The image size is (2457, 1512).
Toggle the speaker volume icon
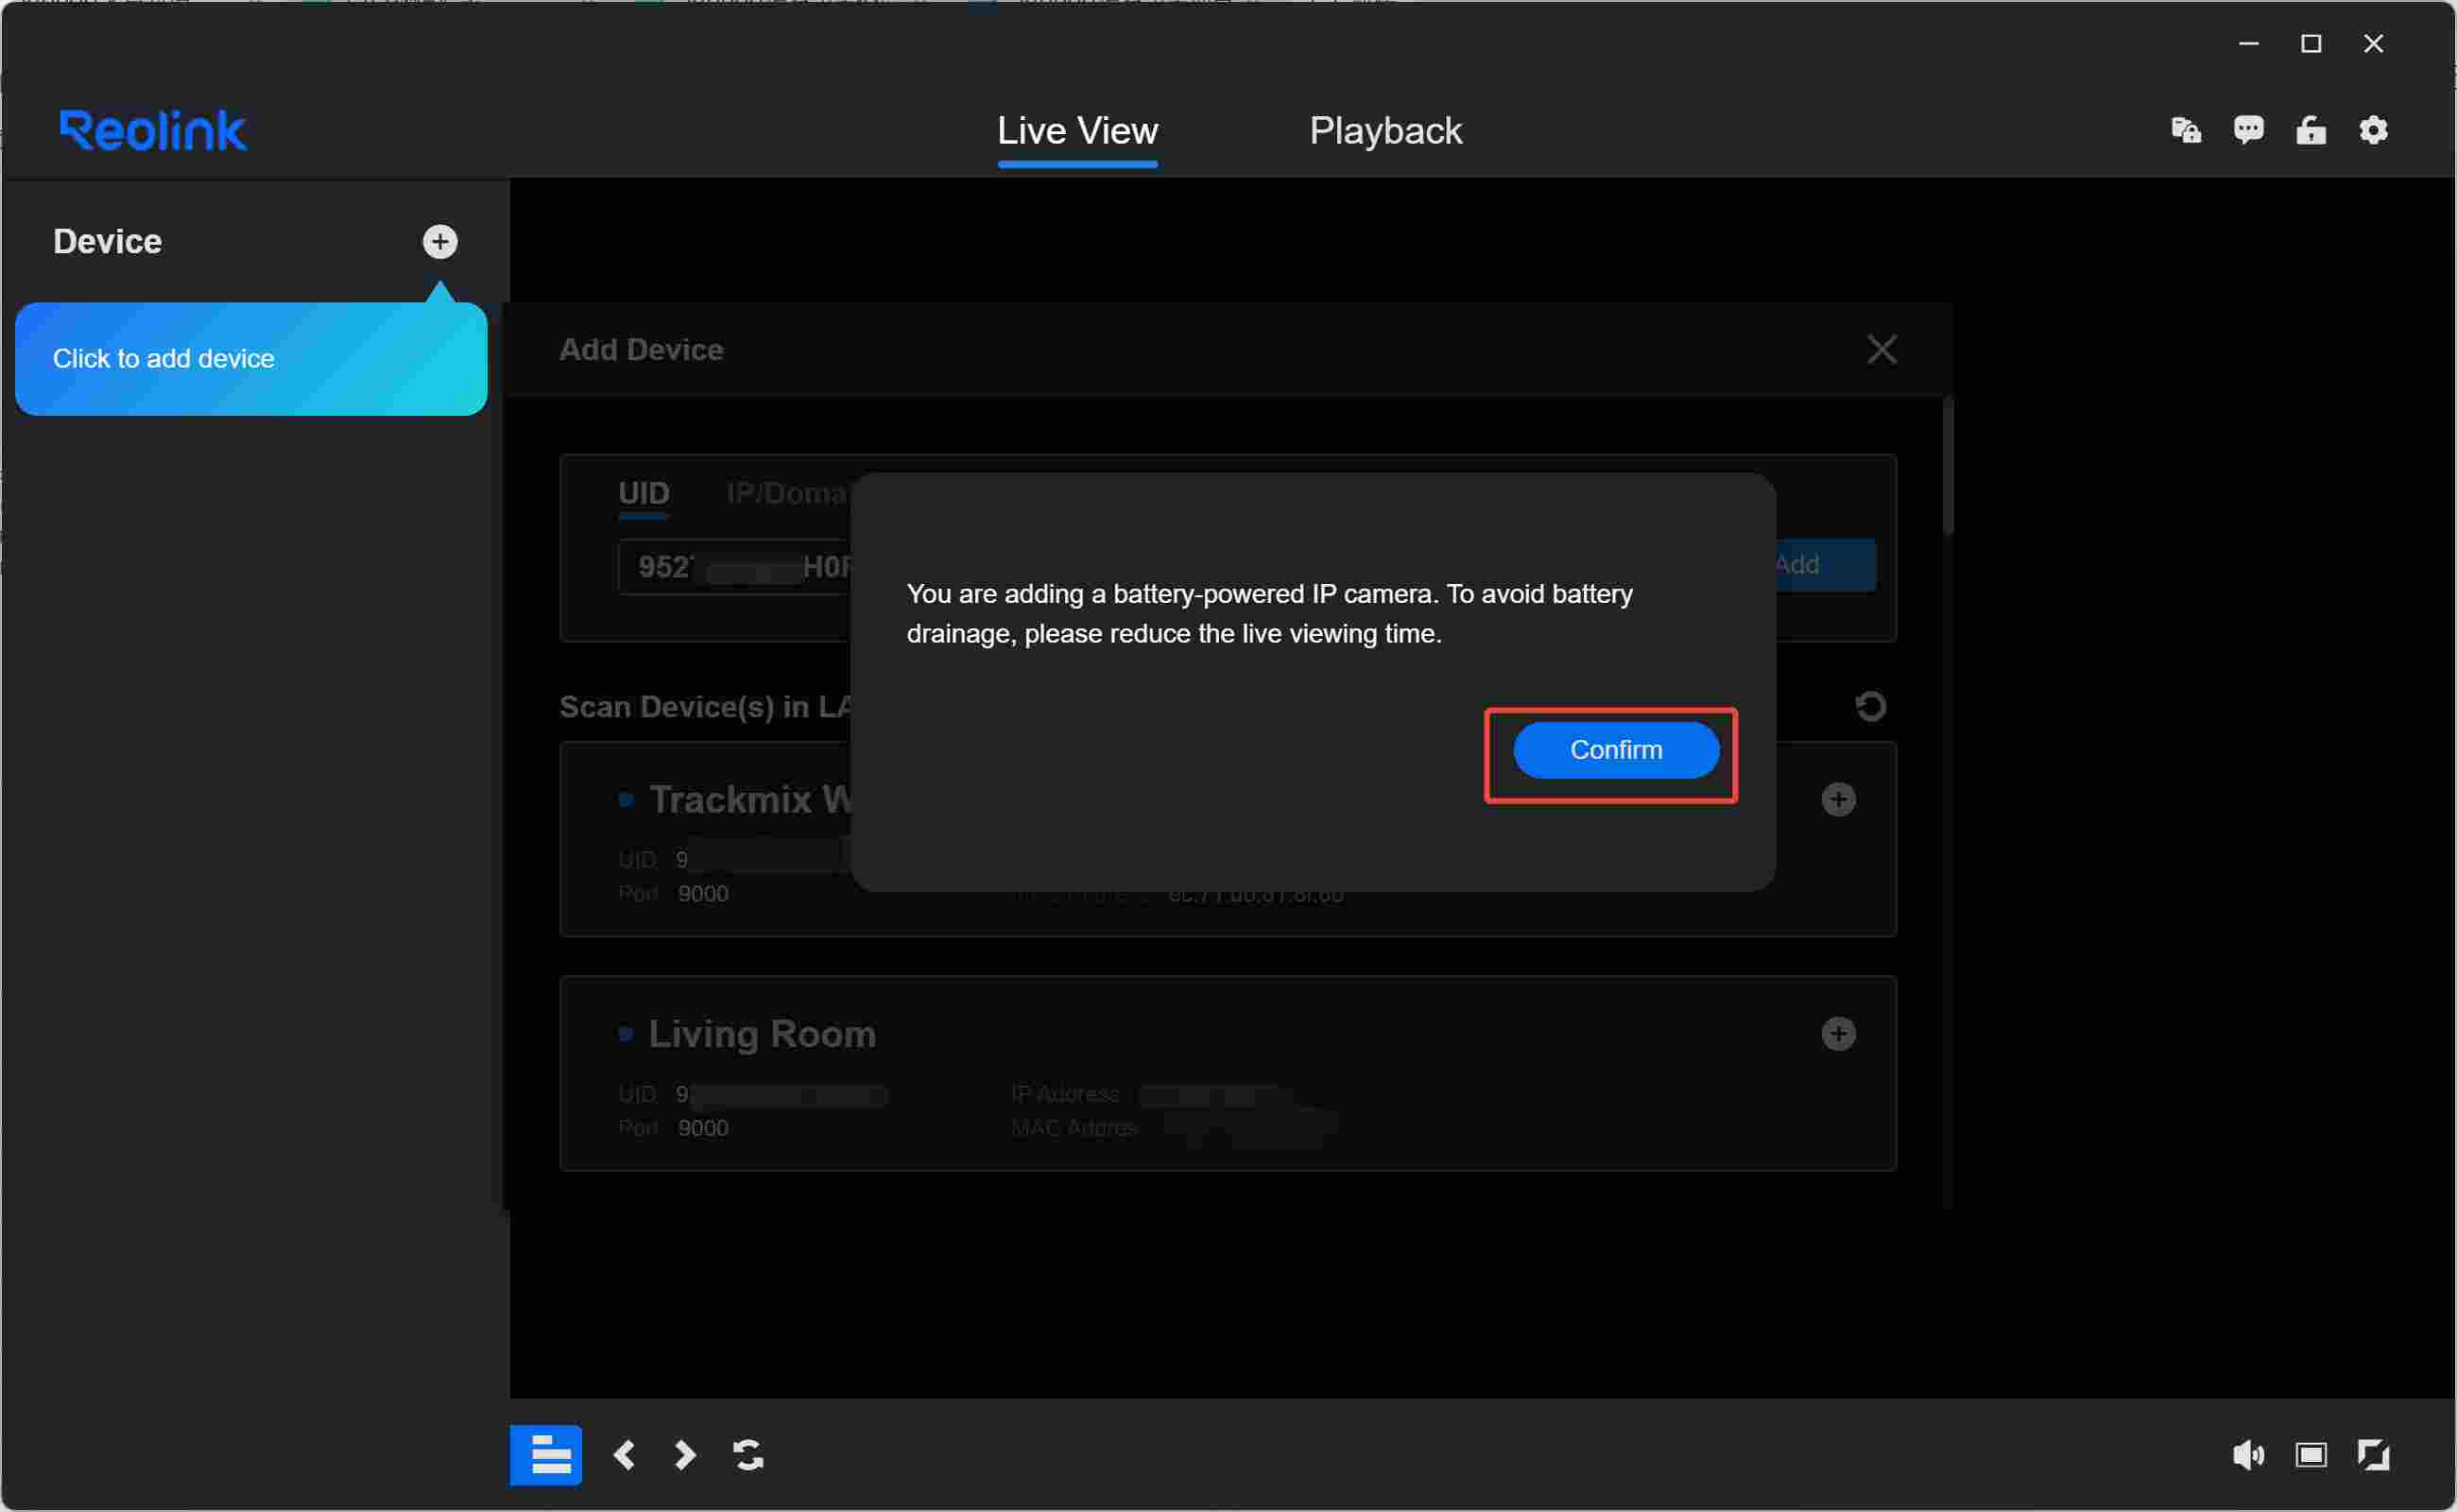click(2248, 1454)
